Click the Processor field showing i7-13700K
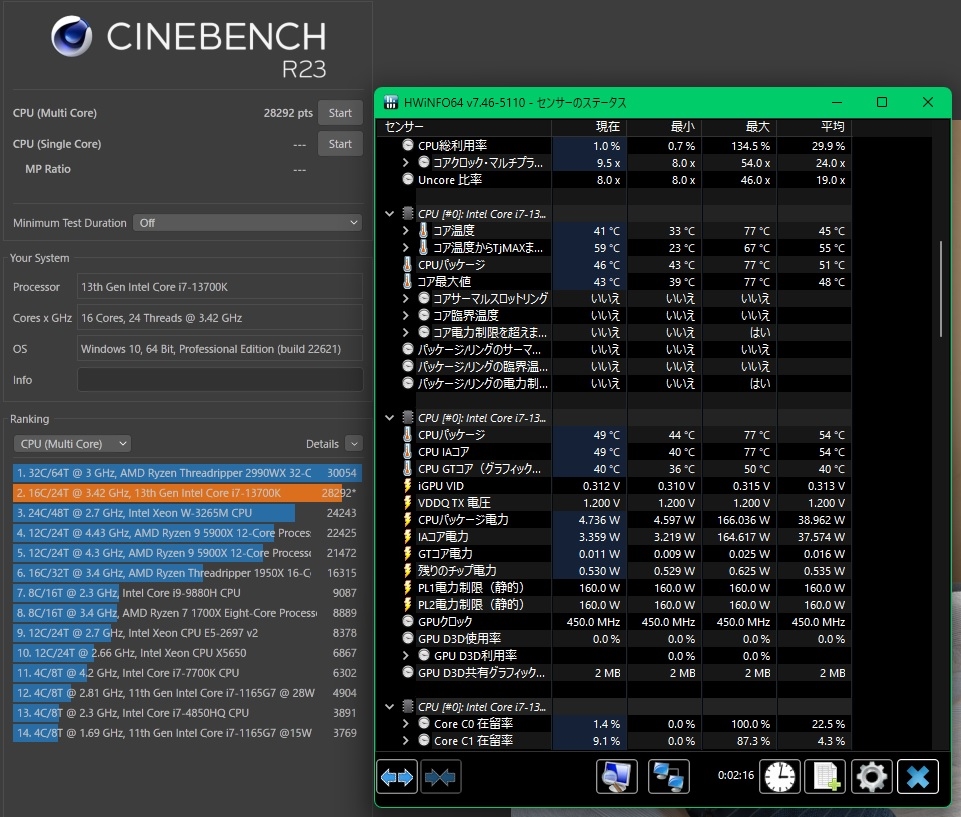 (x=220, y=287)
